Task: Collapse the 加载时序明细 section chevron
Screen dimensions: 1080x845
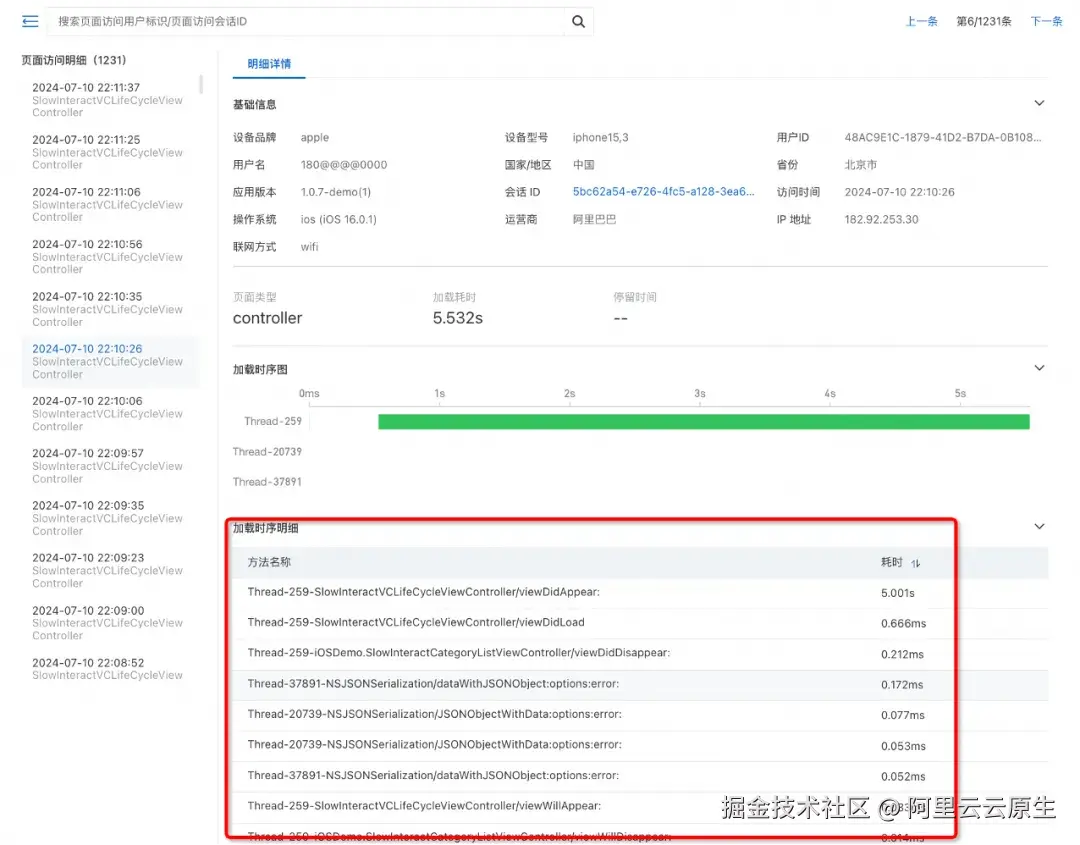Action: pos(1039,527)
